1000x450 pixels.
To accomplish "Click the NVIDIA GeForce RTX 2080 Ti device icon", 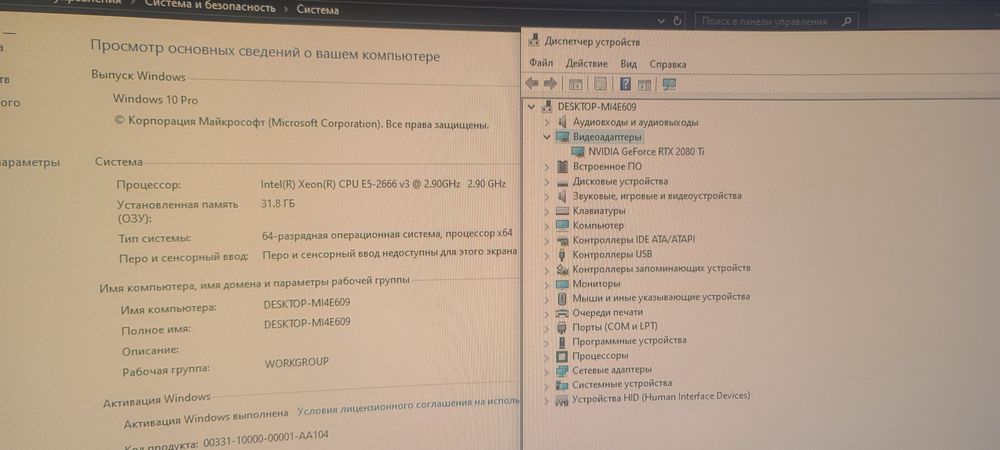I will point(578,152).
